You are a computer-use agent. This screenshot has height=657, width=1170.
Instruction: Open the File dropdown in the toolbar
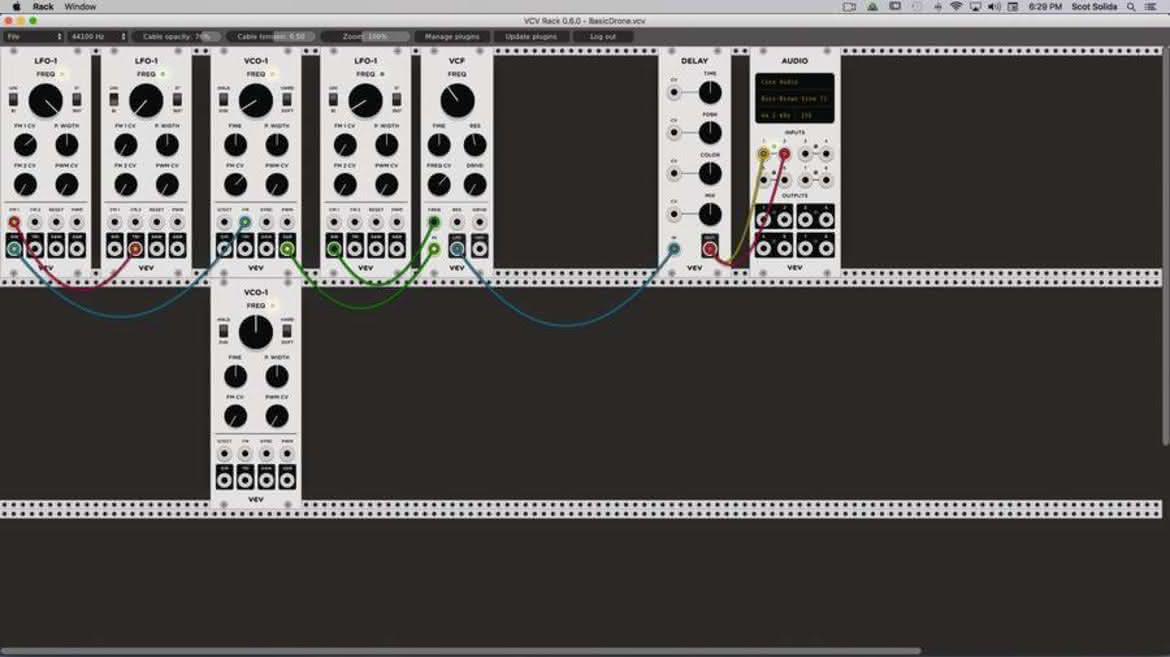coord(34,37)
